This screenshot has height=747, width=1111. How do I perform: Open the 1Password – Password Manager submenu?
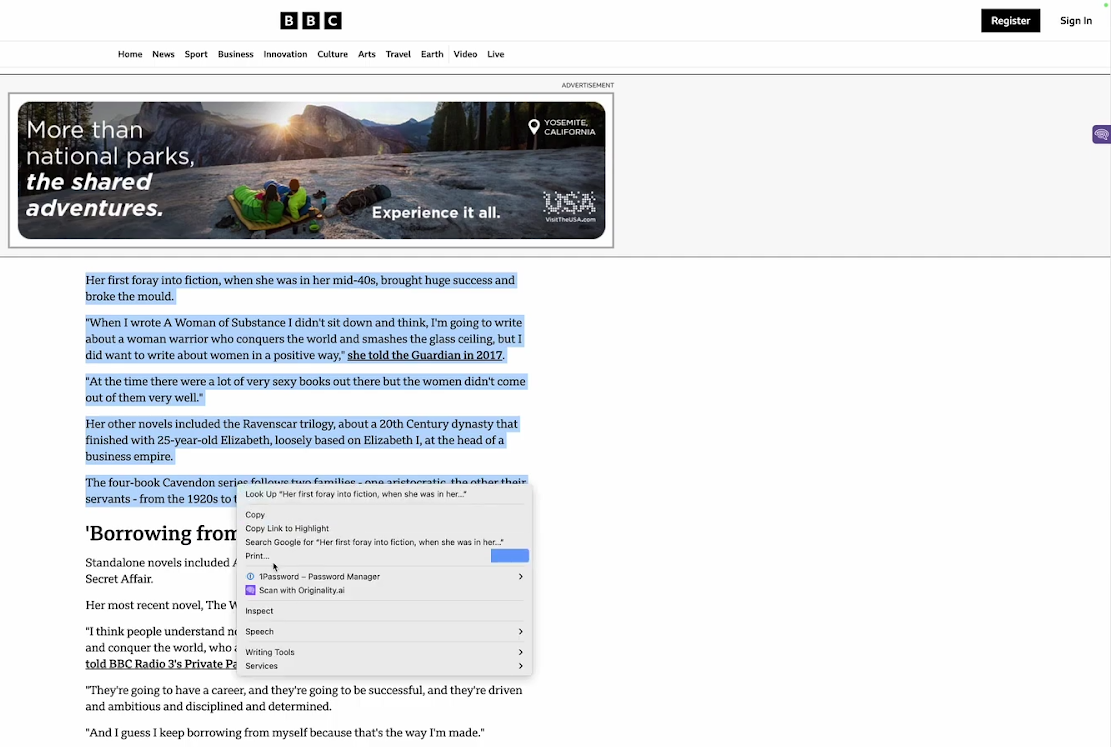click(319, 576)
